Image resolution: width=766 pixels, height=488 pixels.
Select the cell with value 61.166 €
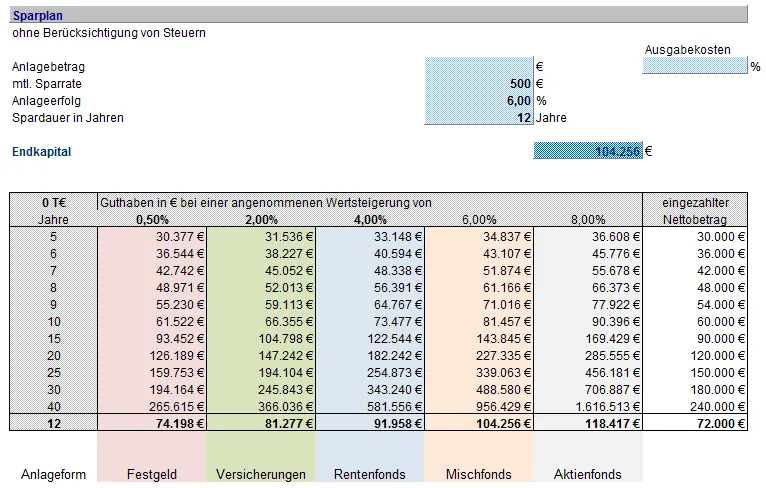[x=479, y=288]
